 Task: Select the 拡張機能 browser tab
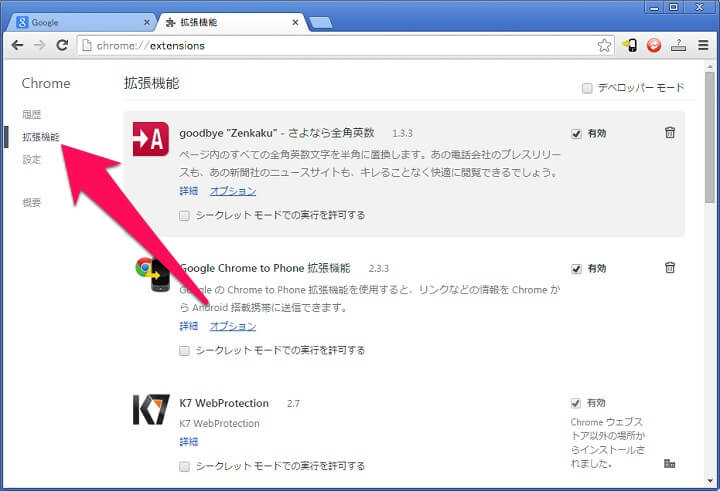(232, 23)
